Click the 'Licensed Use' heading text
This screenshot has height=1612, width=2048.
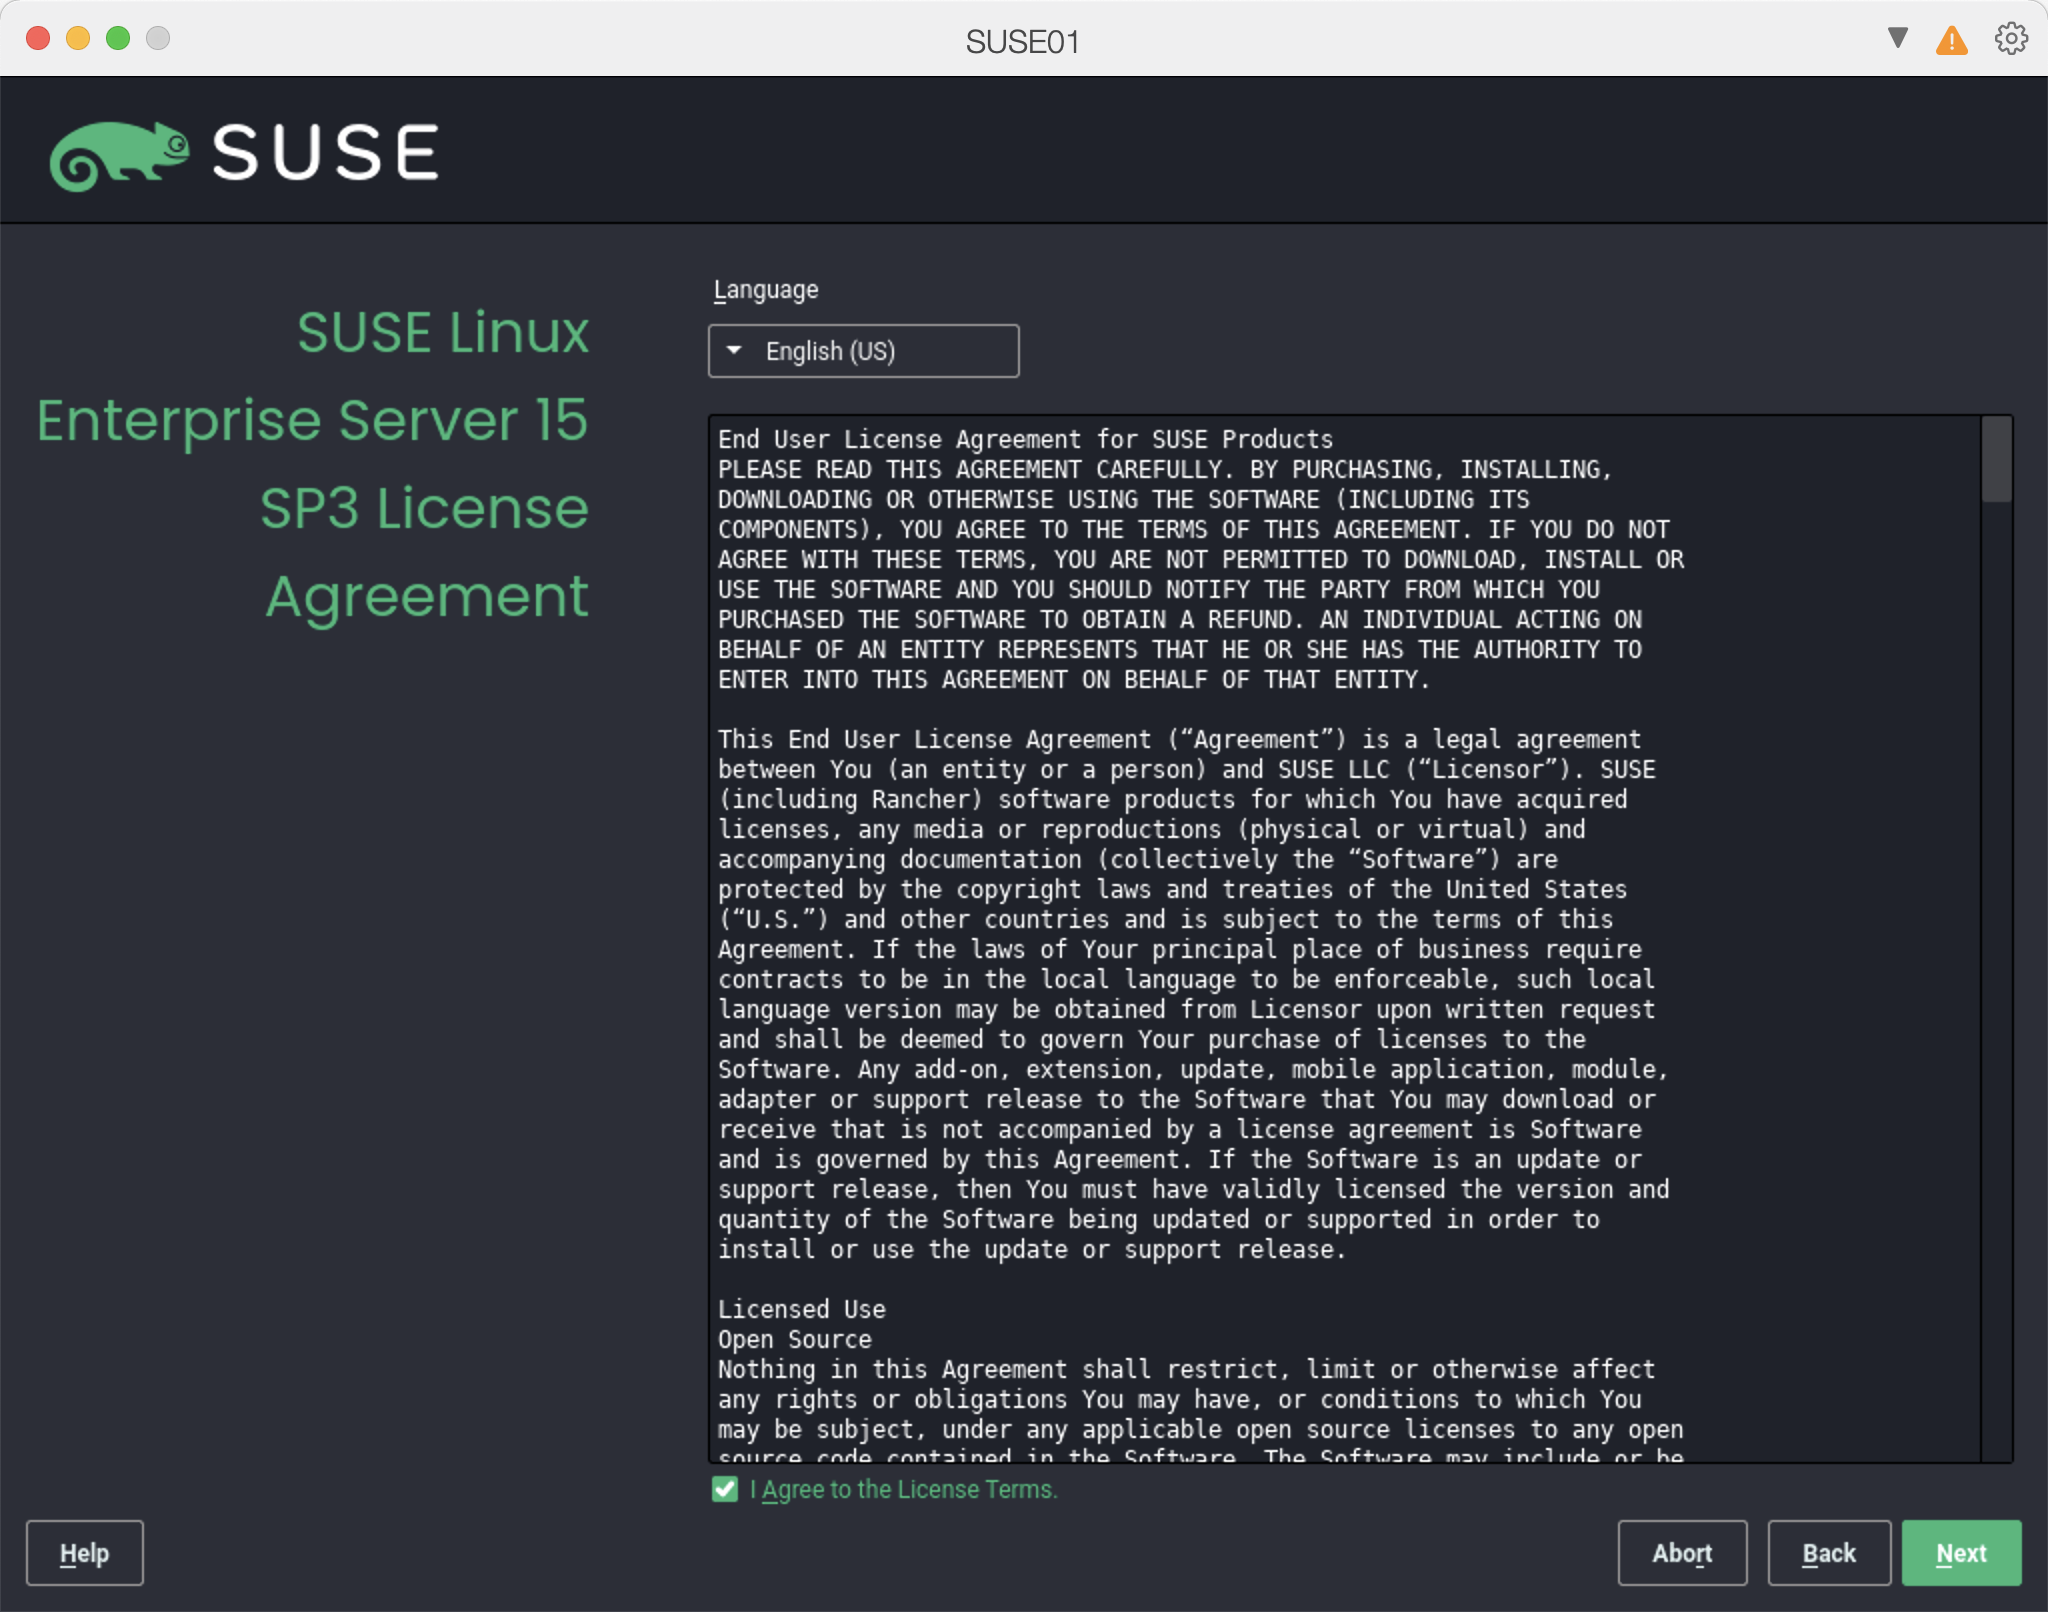(x=802, y=1309)
